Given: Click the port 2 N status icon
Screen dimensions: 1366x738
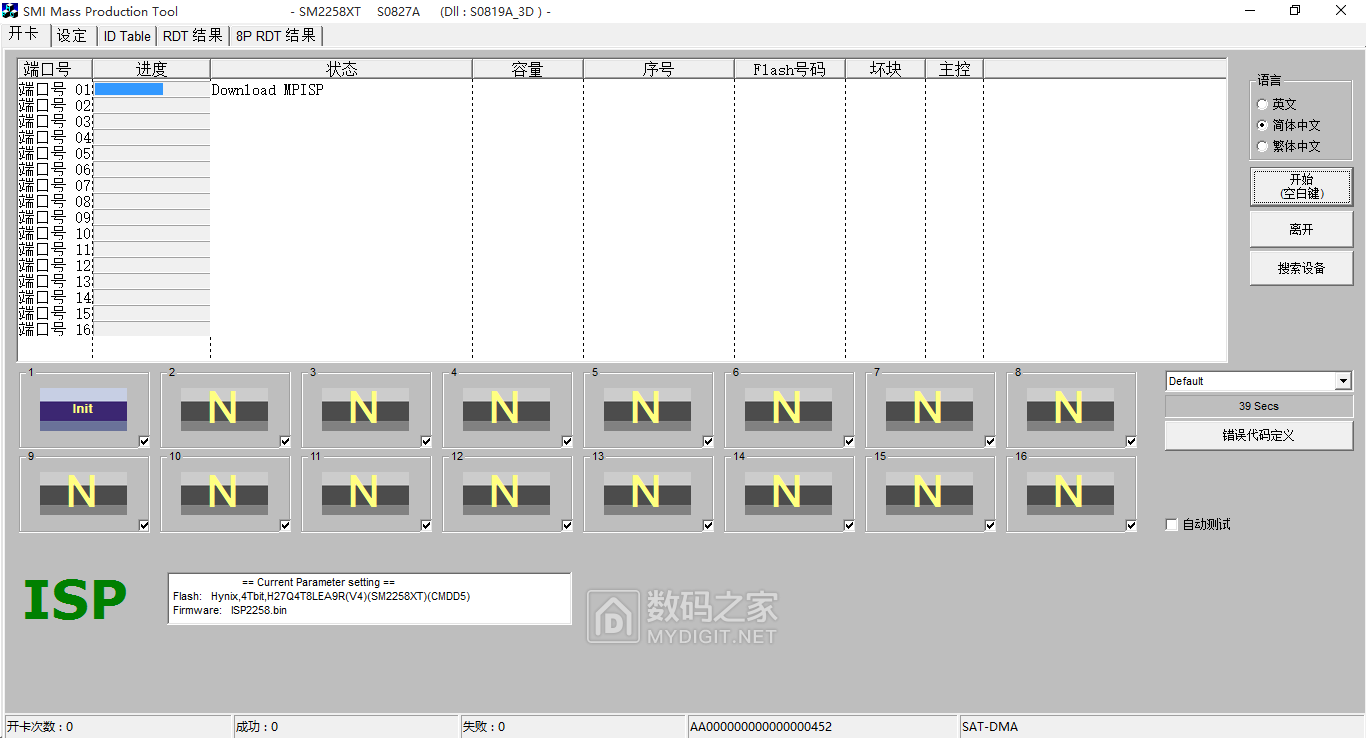Looking at the screenshot, I should click(224, 409).
